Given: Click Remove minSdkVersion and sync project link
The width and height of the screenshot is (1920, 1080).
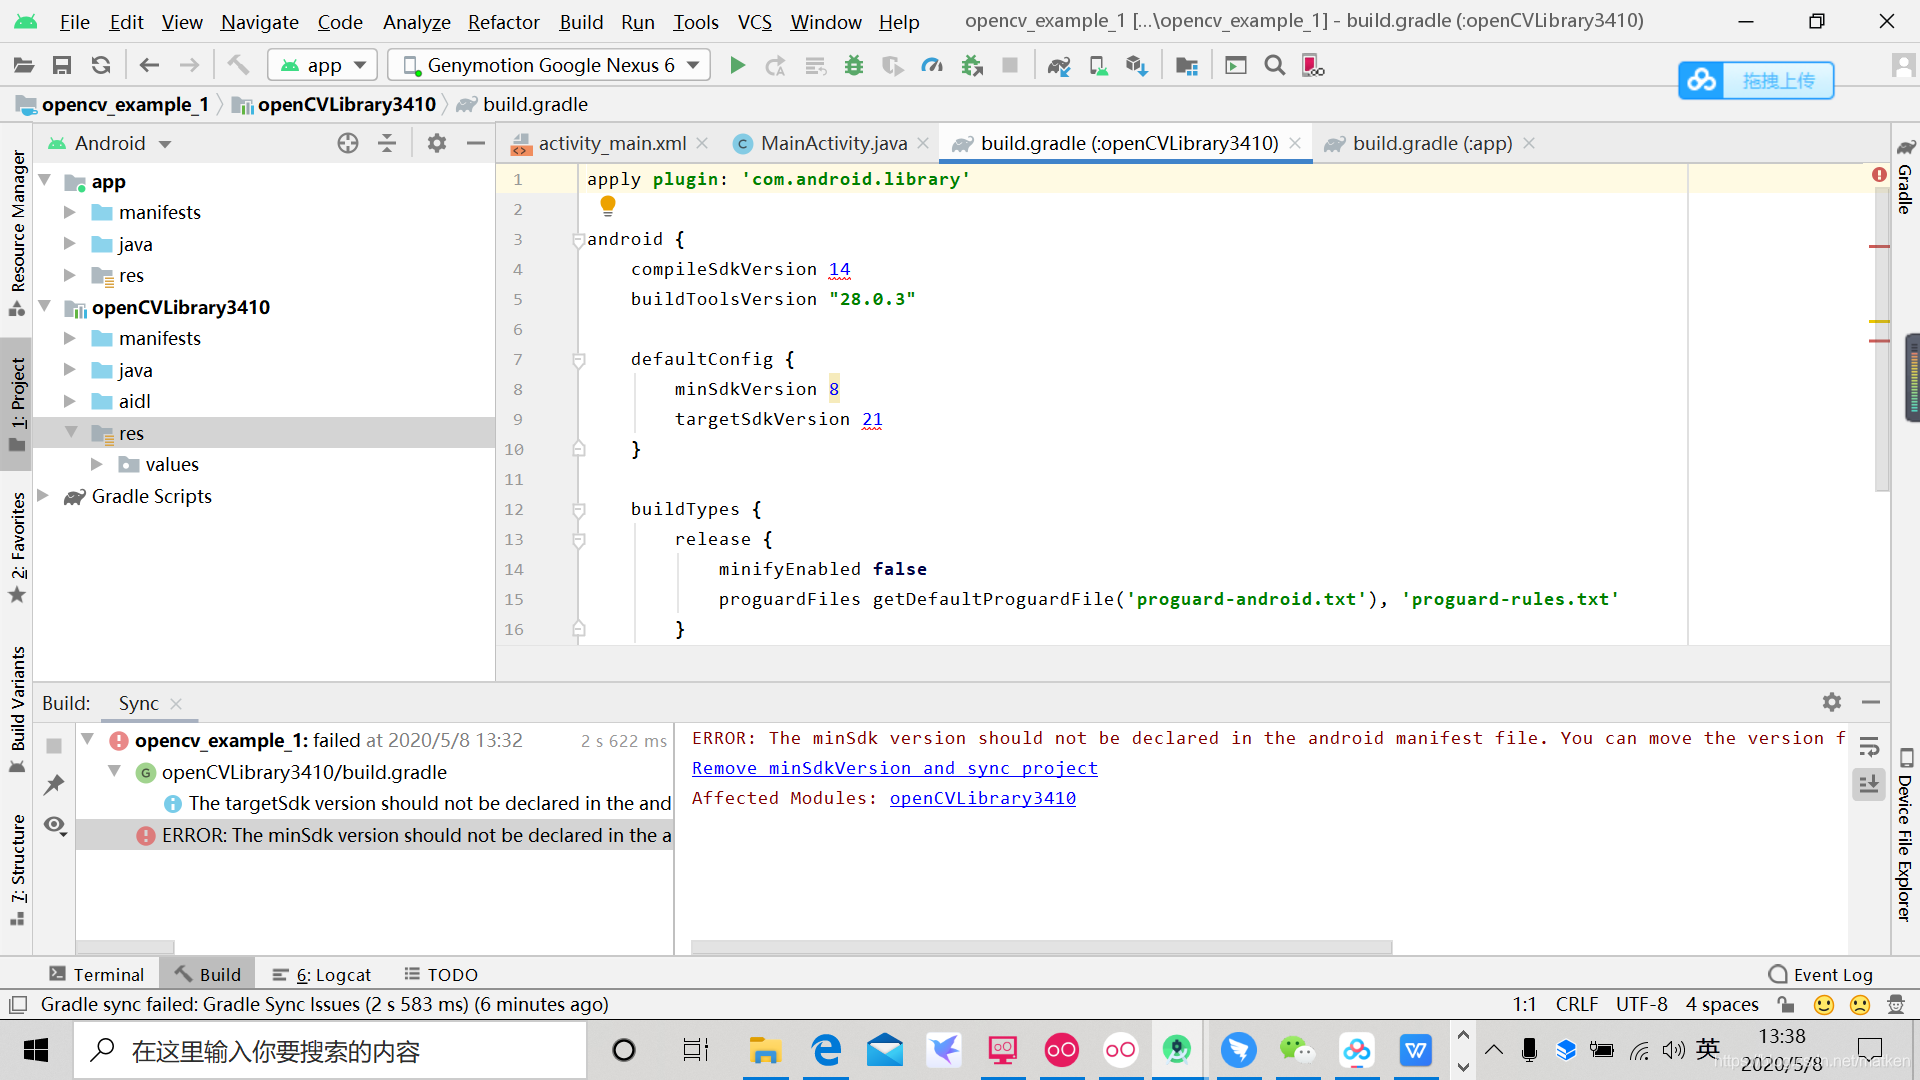Looking at the screenshot, I should pos(894,768).
